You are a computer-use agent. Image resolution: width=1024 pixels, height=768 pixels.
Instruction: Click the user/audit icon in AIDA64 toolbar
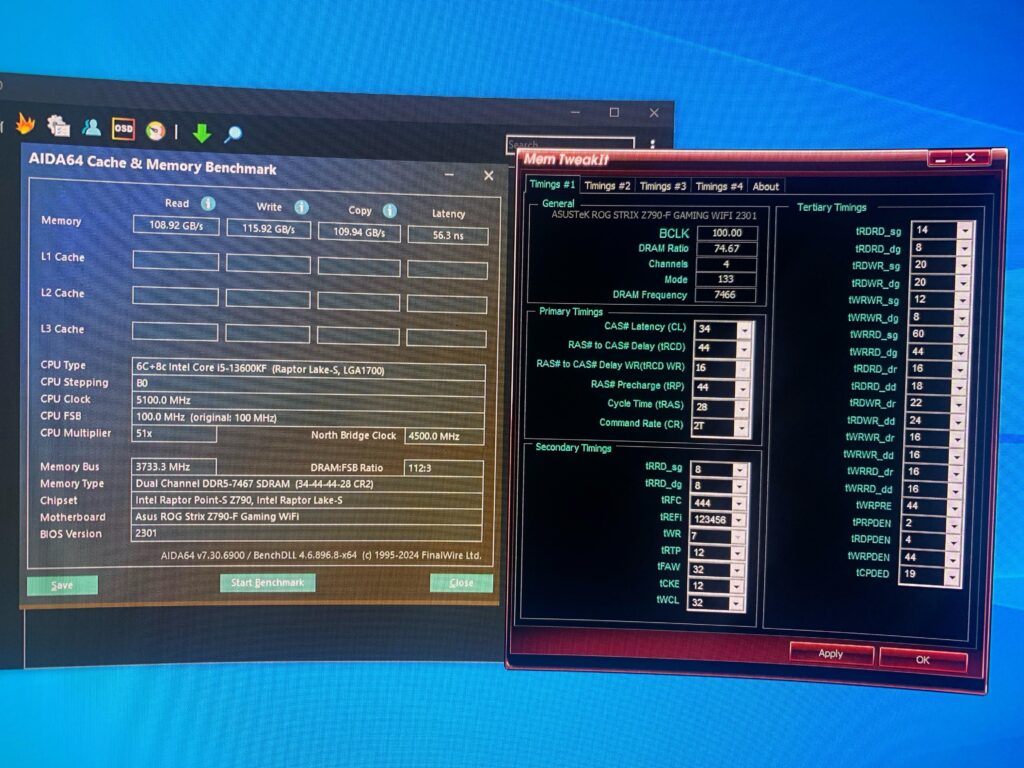[x=91, y=127]
